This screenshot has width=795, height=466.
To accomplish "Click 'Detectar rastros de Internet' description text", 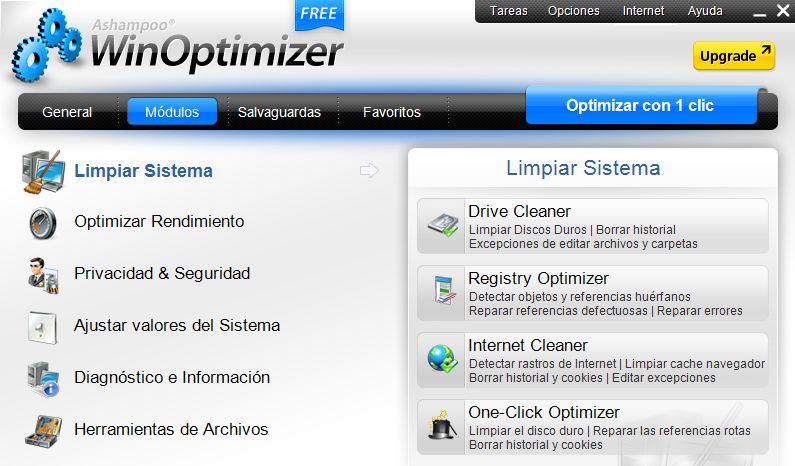I will [543, 364].
